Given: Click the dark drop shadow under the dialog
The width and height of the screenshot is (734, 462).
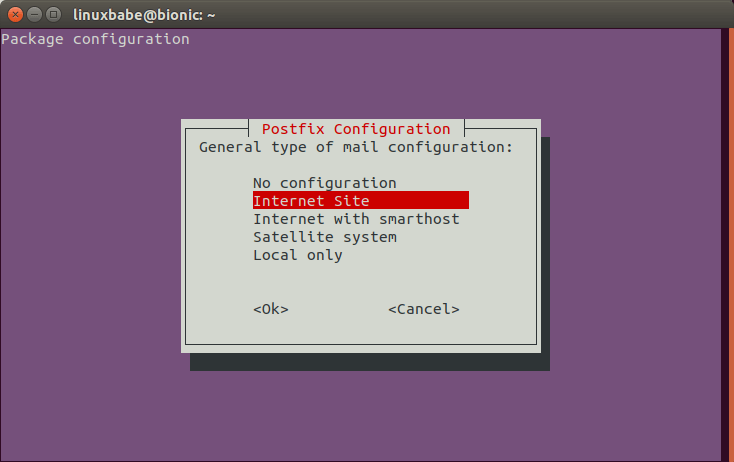Looking at the screenshot, I should pos(370,362).
